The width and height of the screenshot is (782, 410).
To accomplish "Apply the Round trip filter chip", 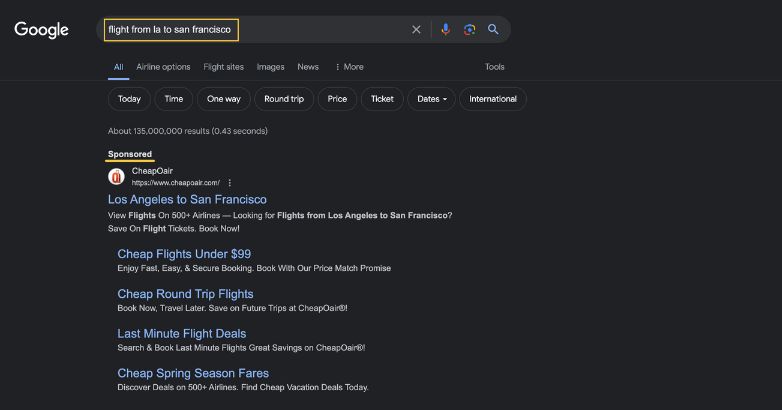I will [x=284, y=99].
